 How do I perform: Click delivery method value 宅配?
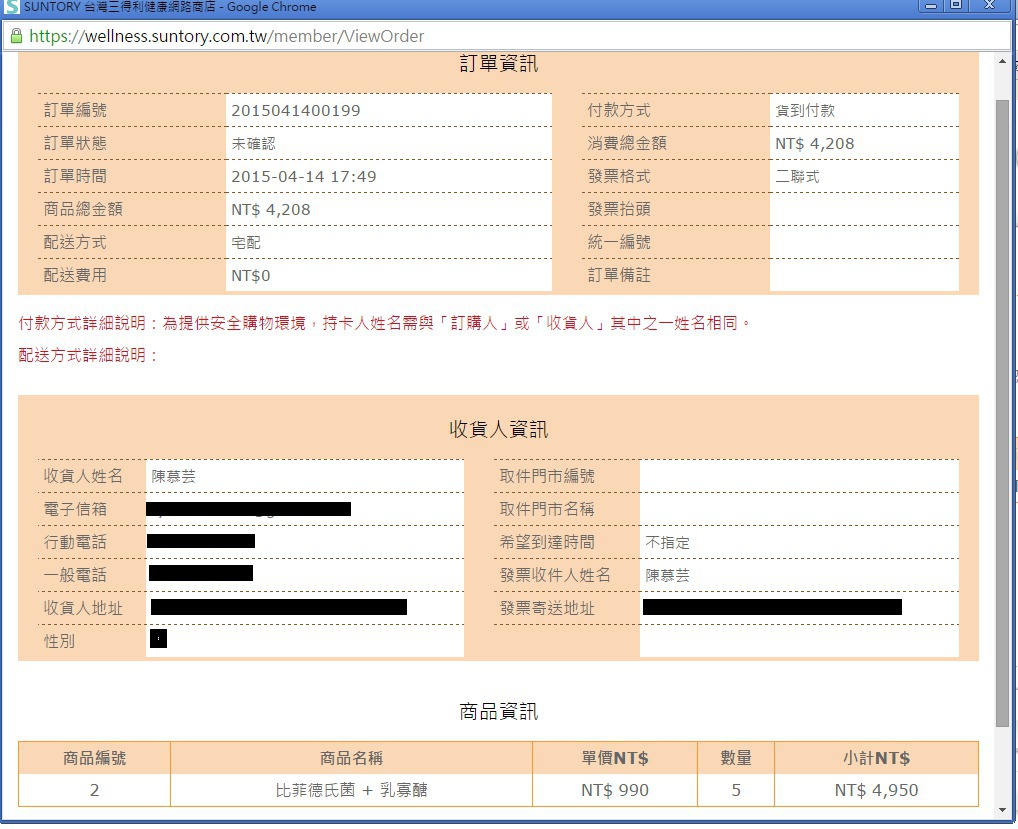pyautogui.click(x=245, y=243)
